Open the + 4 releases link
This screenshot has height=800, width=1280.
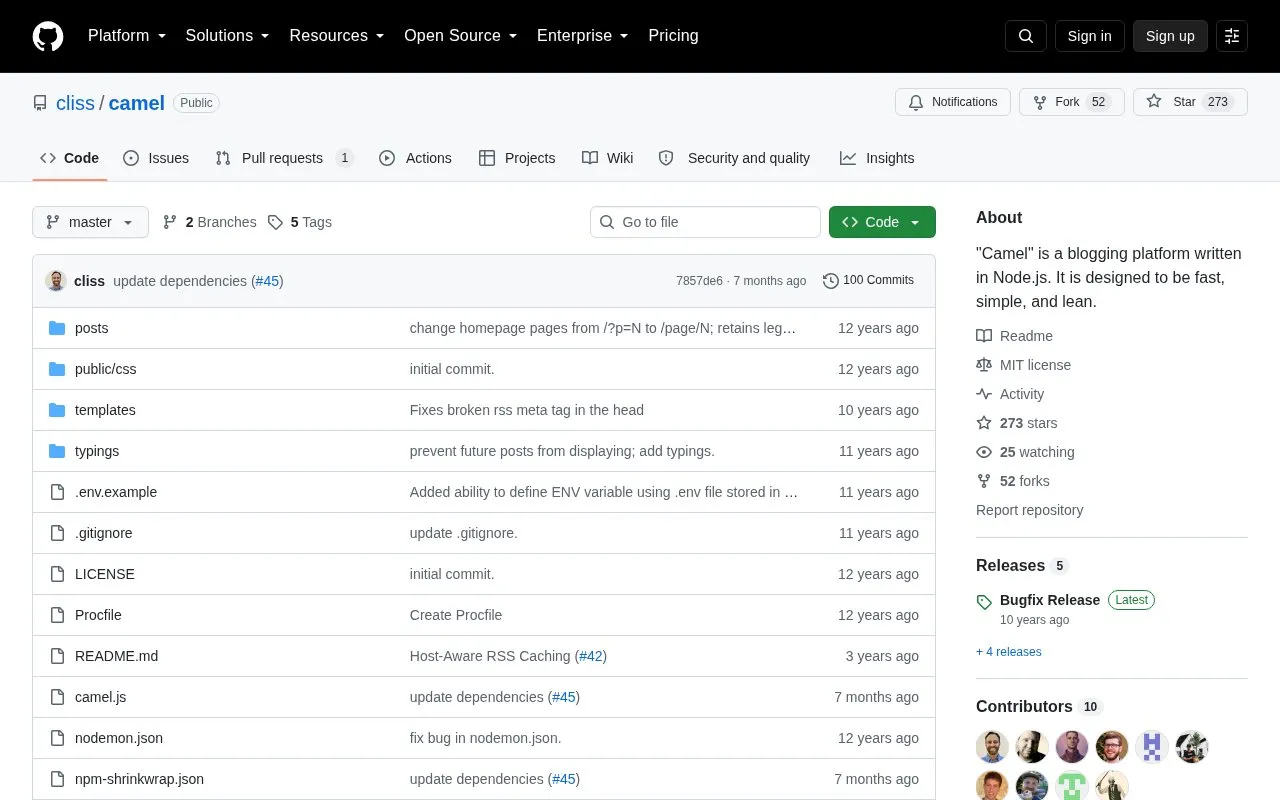coord(1009,652)
